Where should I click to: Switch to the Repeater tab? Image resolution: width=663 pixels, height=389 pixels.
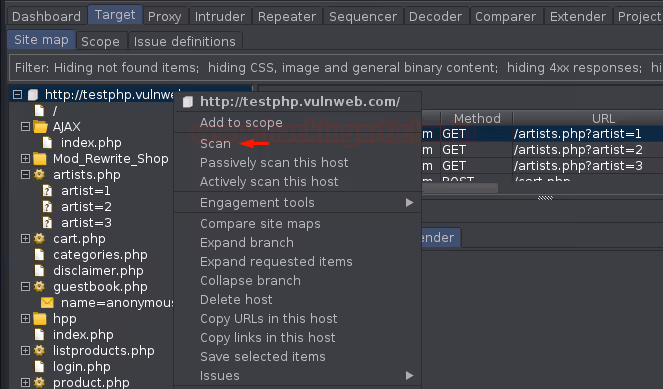point(287,16)
